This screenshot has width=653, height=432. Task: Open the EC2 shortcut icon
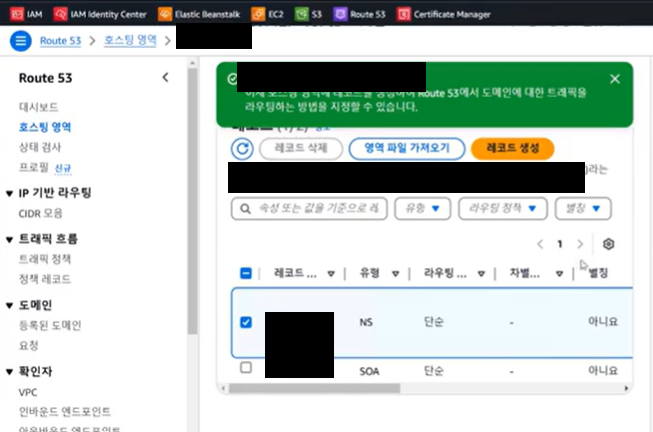pyautogui.click(x=258, y=14)
